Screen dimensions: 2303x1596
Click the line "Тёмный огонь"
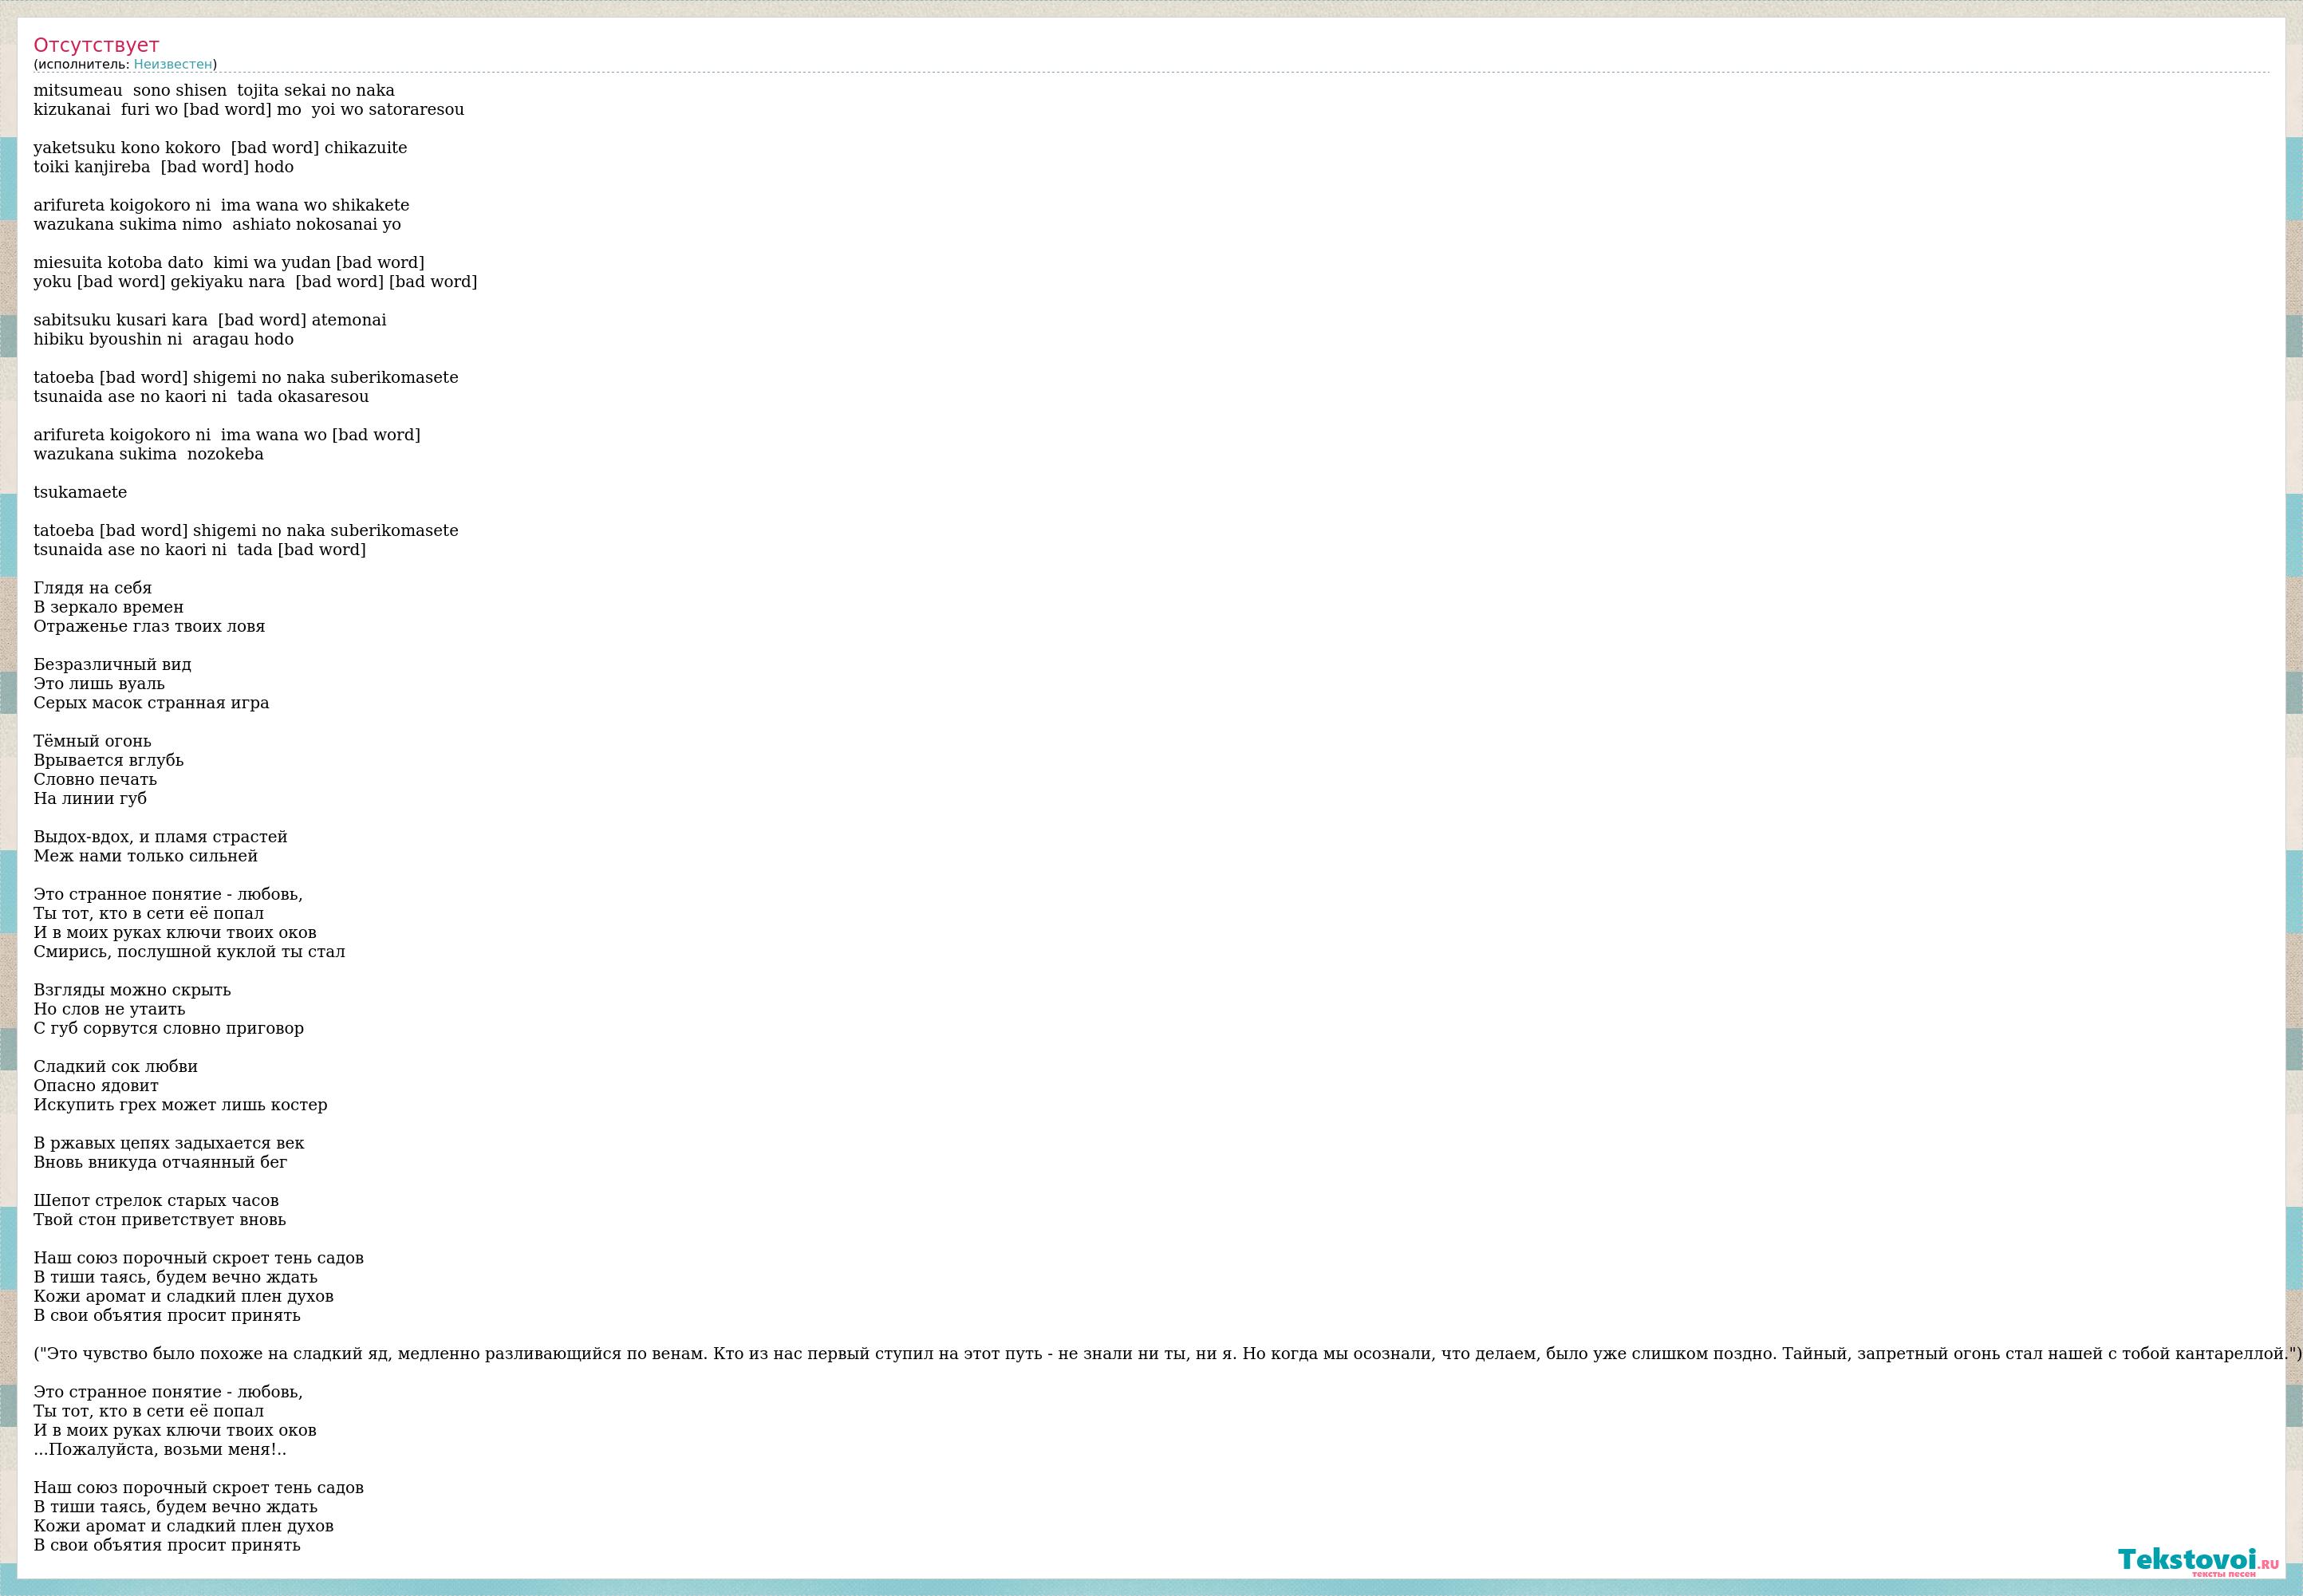(x=93, y=742)
